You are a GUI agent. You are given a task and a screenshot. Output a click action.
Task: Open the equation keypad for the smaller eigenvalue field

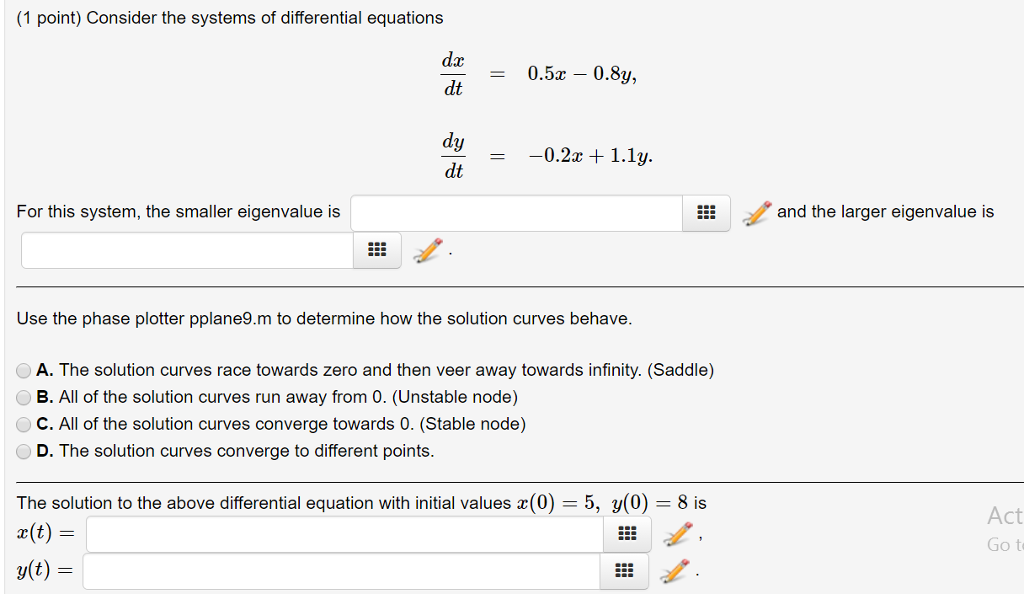[x=705, y=213]
